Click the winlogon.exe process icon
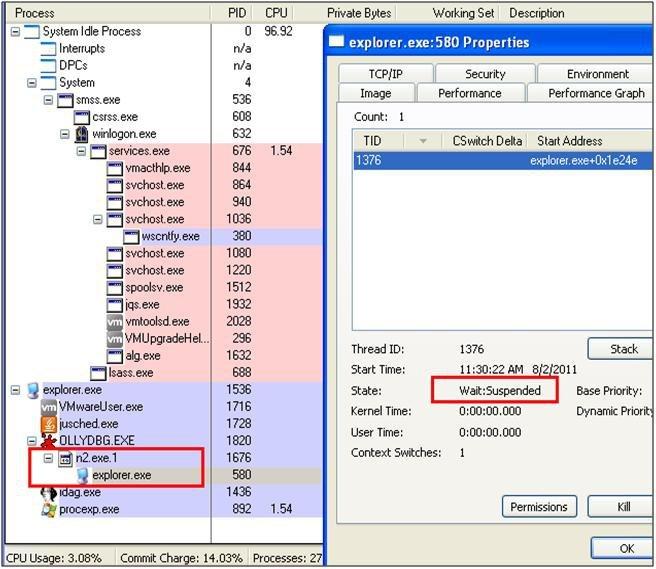Viewport: 656px width, 569px height. 81,134
